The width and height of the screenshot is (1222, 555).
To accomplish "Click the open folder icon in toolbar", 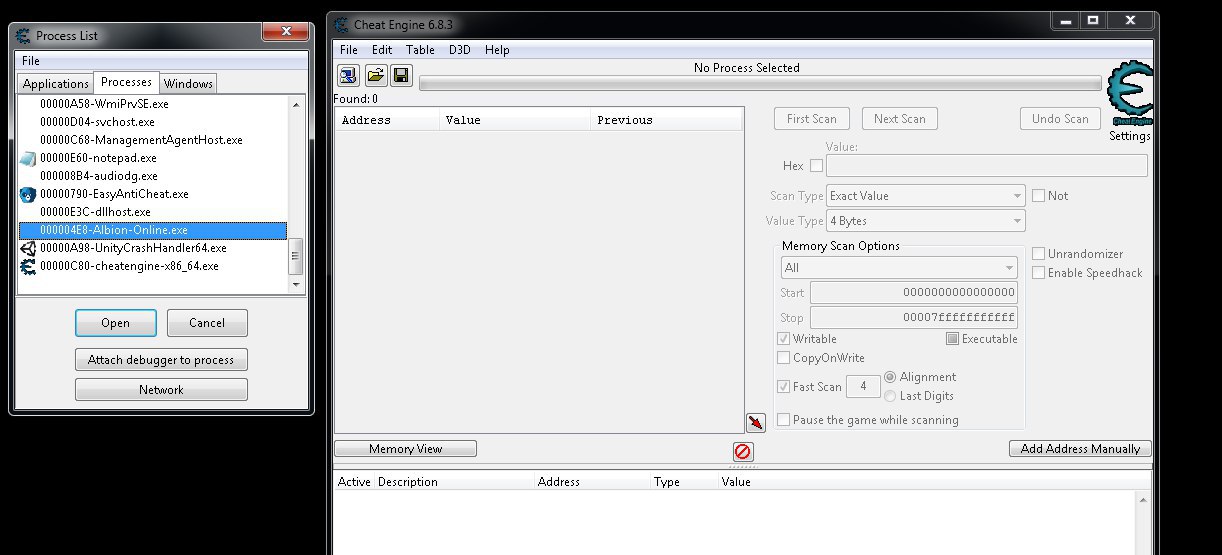I will (x=375, y=76).
